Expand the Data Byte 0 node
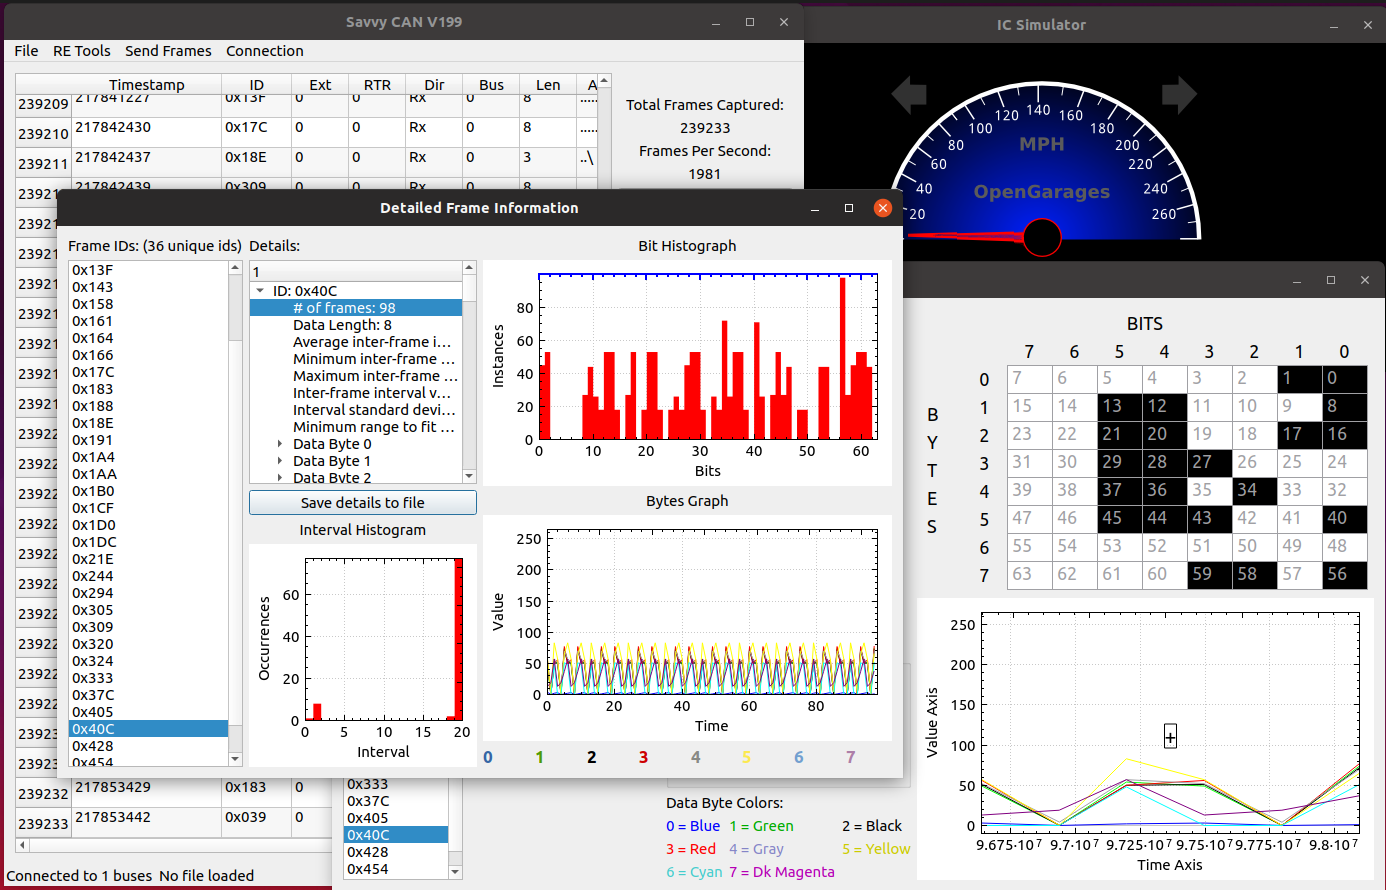Viewport: 1386px width, 890px height. click(x=280, y=444)
